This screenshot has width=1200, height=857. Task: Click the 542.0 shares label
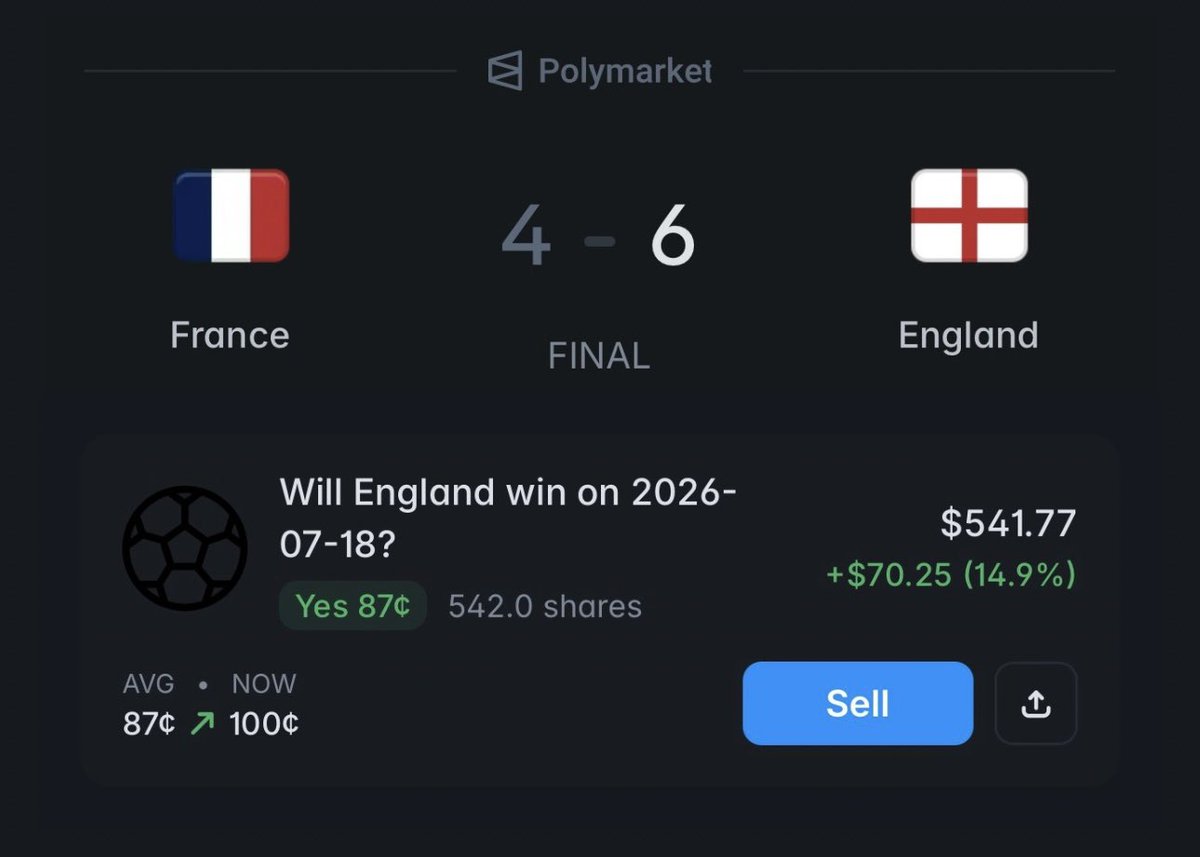545,606
